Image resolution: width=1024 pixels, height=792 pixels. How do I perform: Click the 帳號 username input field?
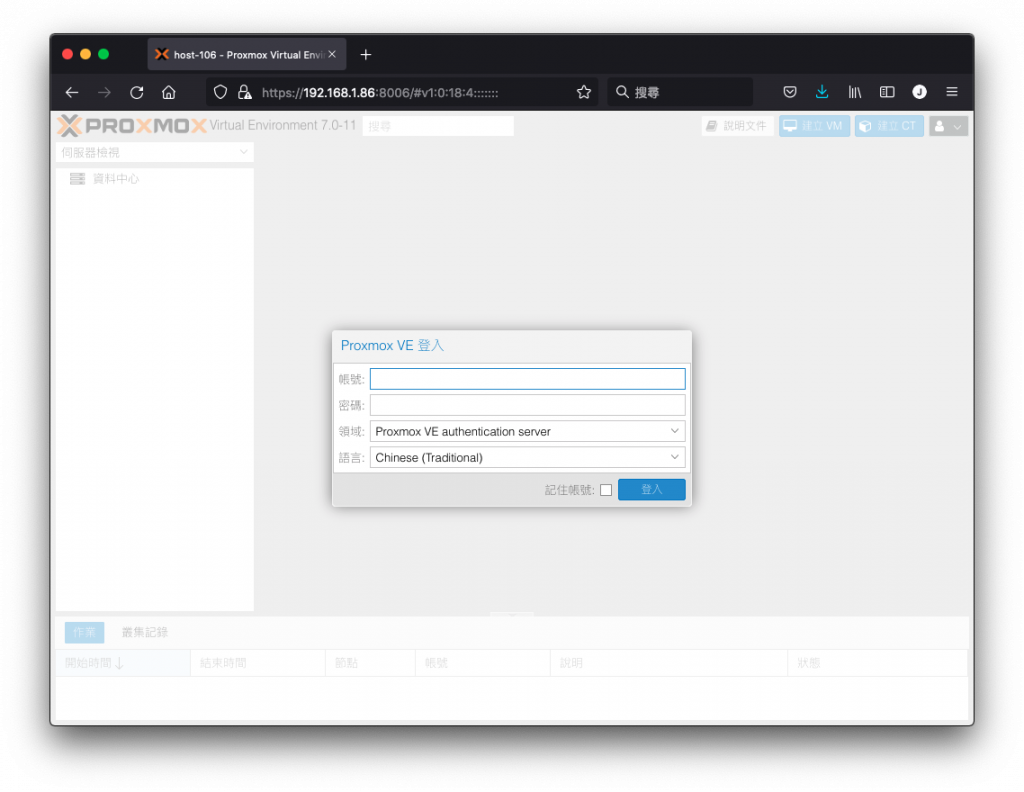coord(528,379)
